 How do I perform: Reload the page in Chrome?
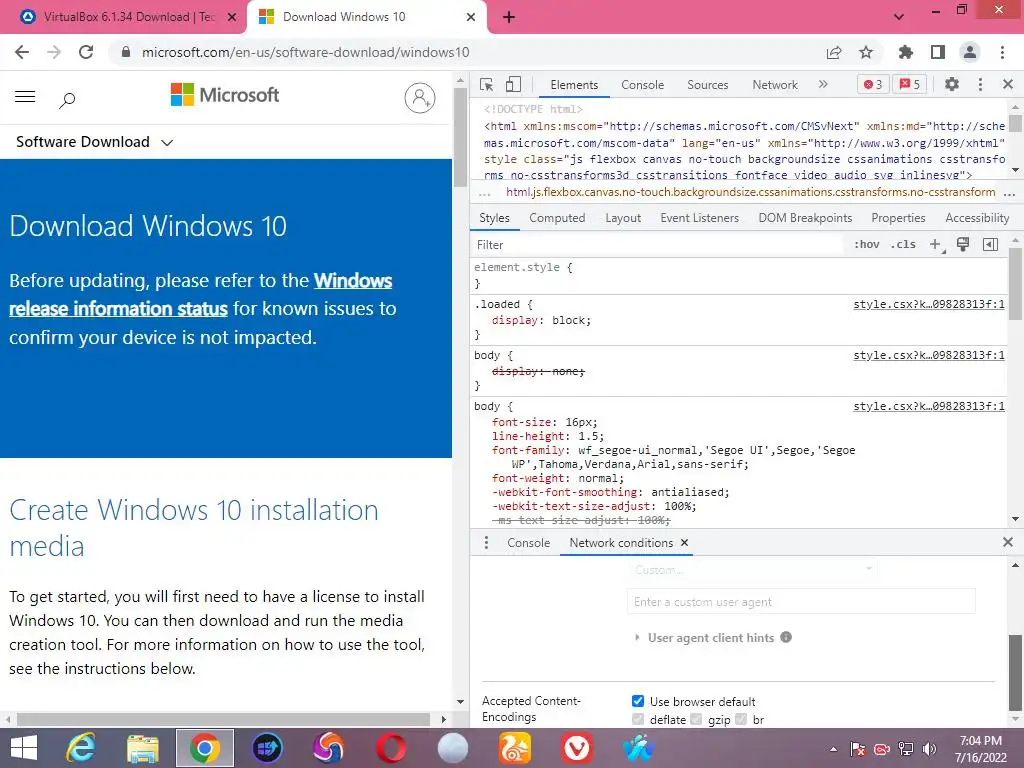pyautogui.click(x=86, y=52)
